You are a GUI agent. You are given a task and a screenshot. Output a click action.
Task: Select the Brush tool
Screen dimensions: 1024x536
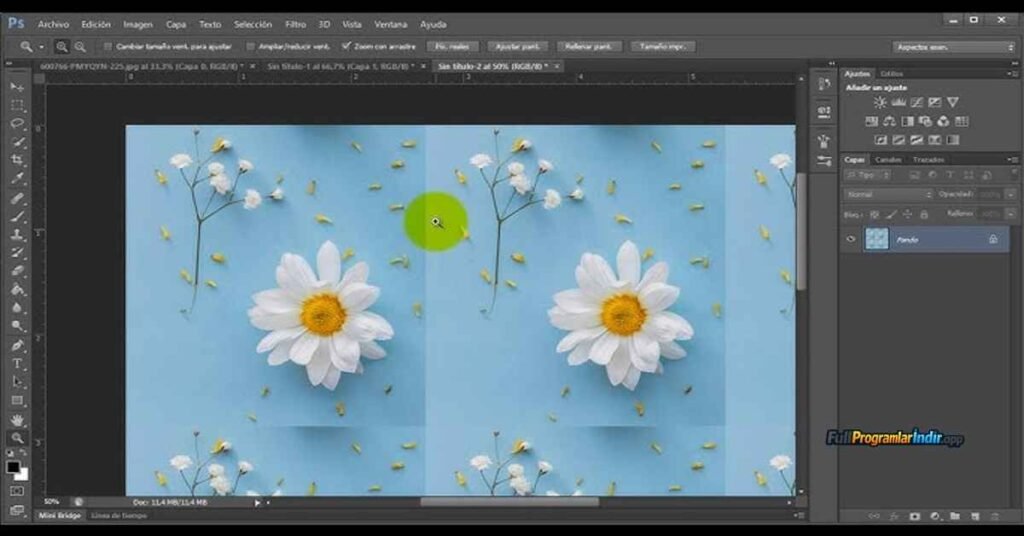coord(17,217)
